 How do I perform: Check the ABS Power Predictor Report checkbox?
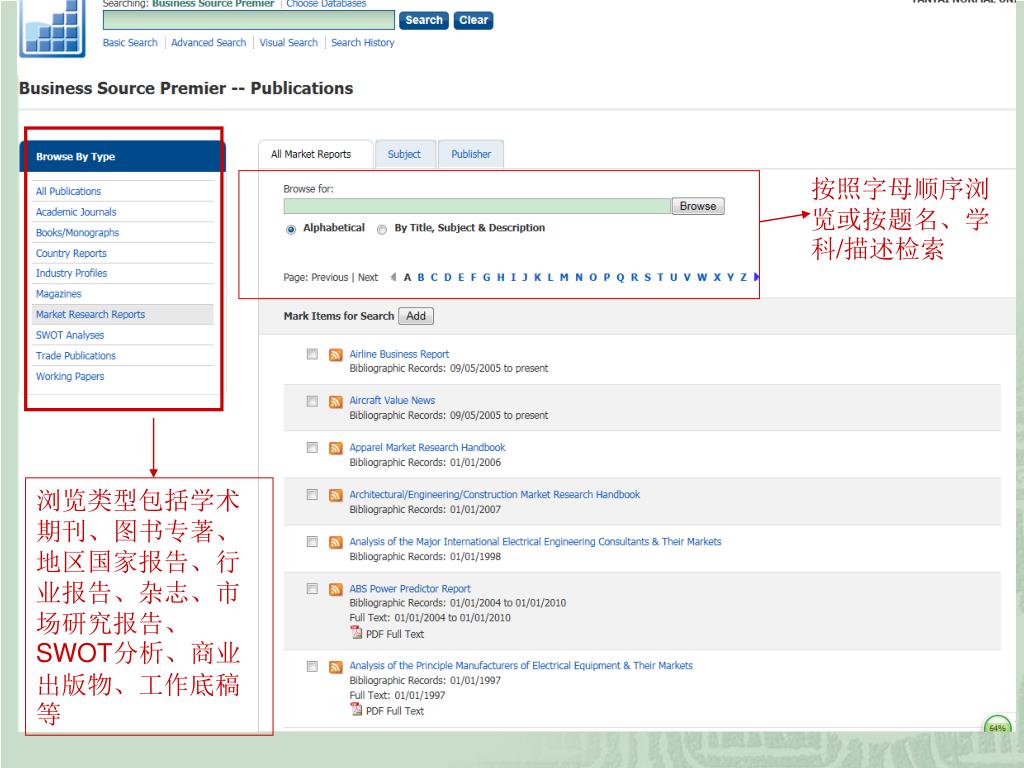pos(312,588)
